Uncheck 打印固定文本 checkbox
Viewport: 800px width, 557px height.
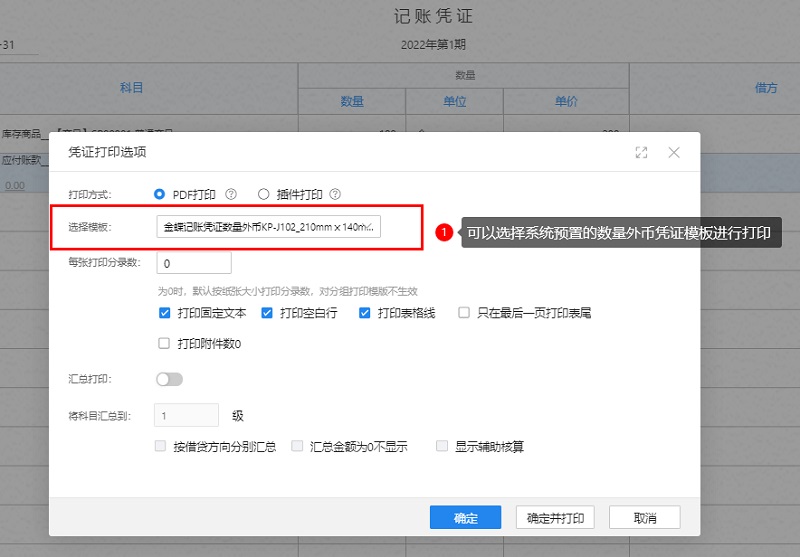pyautogui.click(x=165, y=313)
